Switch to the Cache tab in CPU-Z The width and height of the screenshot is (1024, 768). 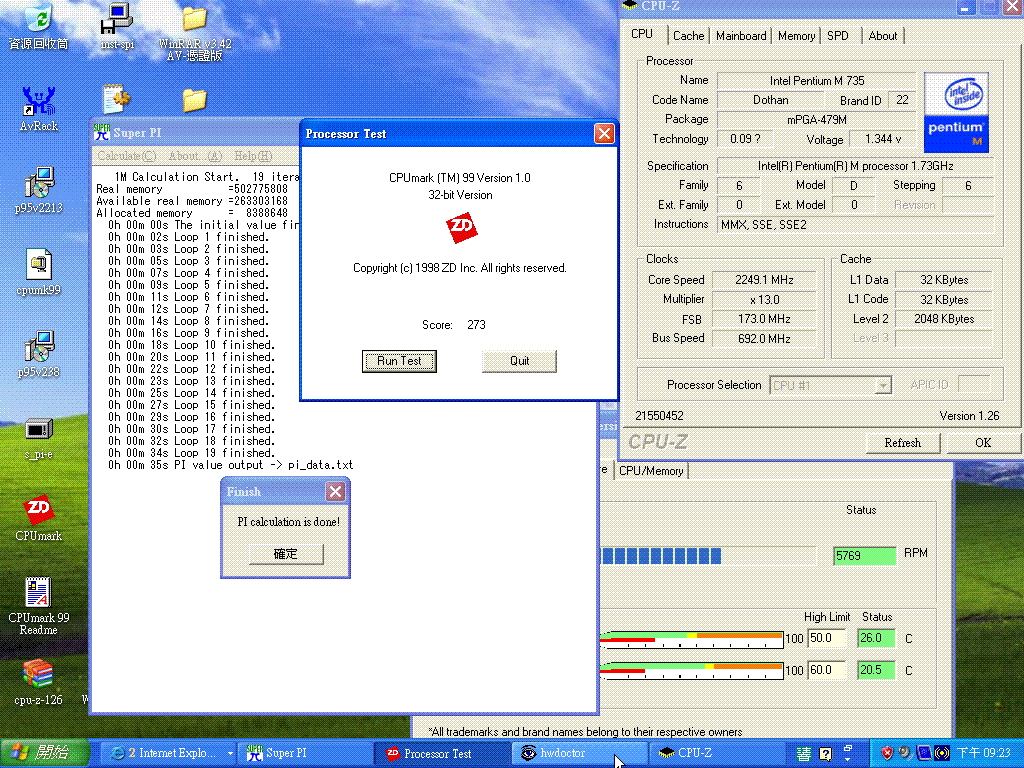[688, 36]
